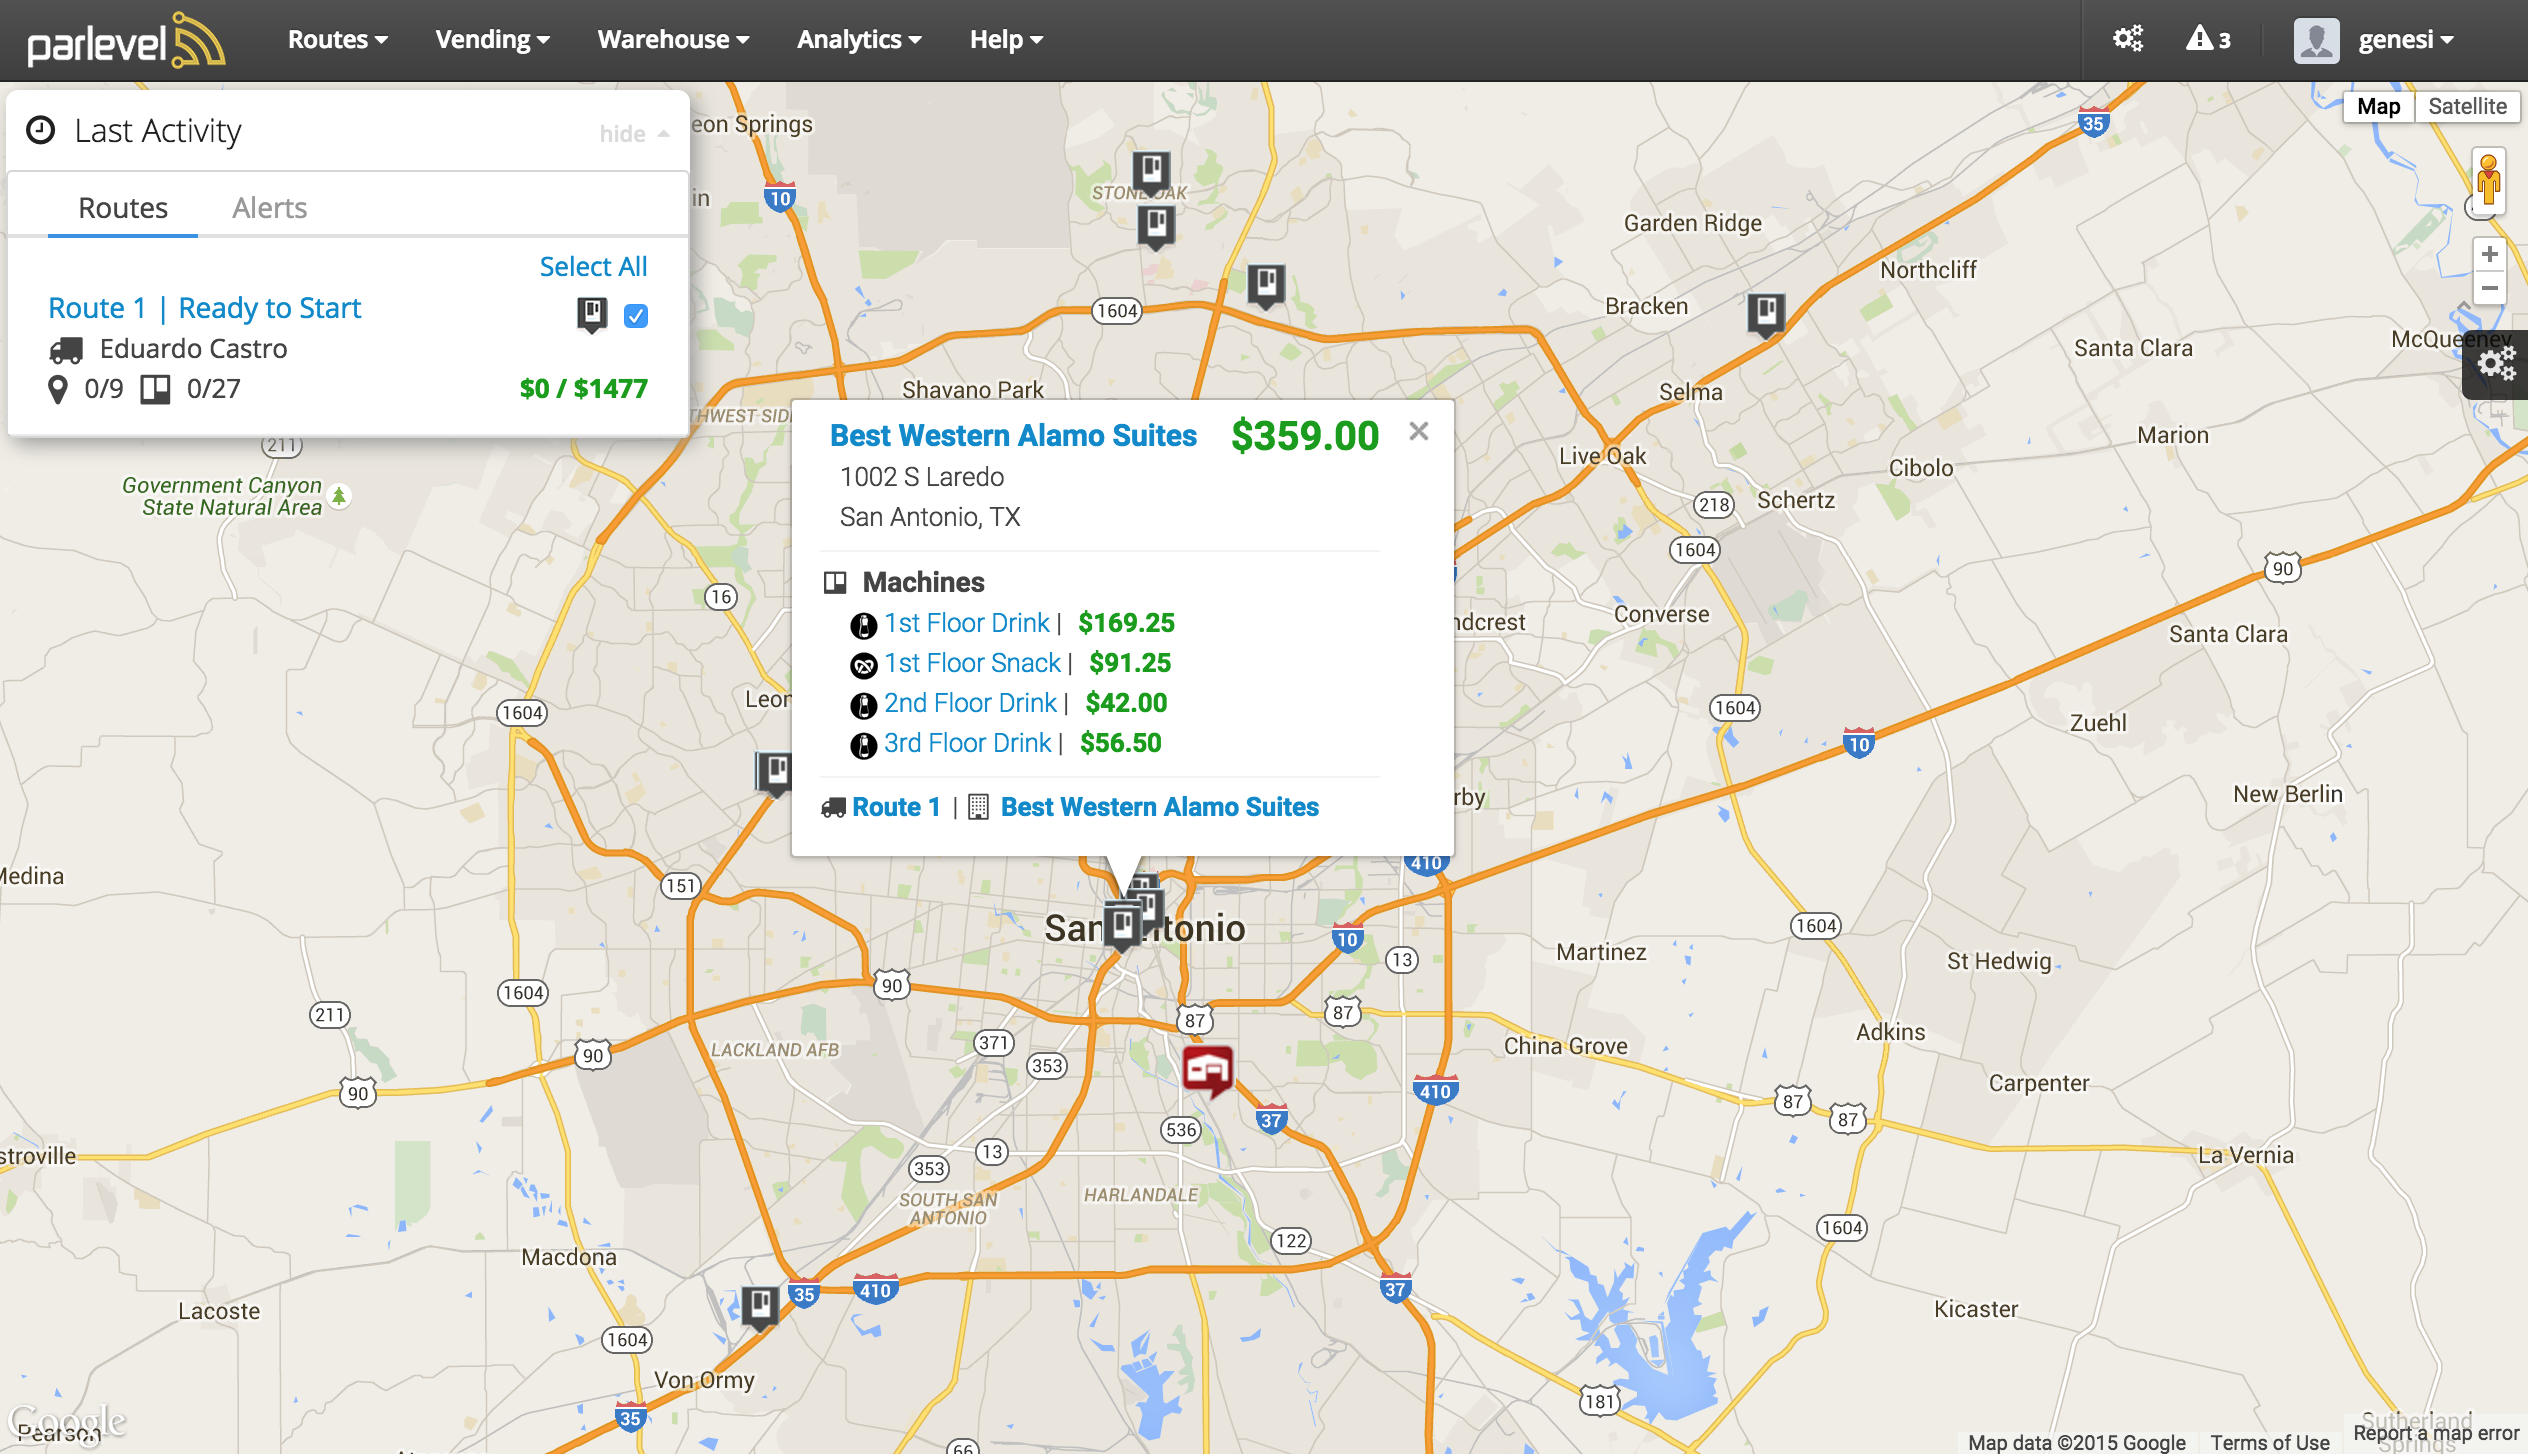The image size is (2528, 1454).
Task: Click the building icon in popup footer
Action: (x=978, y=807)
